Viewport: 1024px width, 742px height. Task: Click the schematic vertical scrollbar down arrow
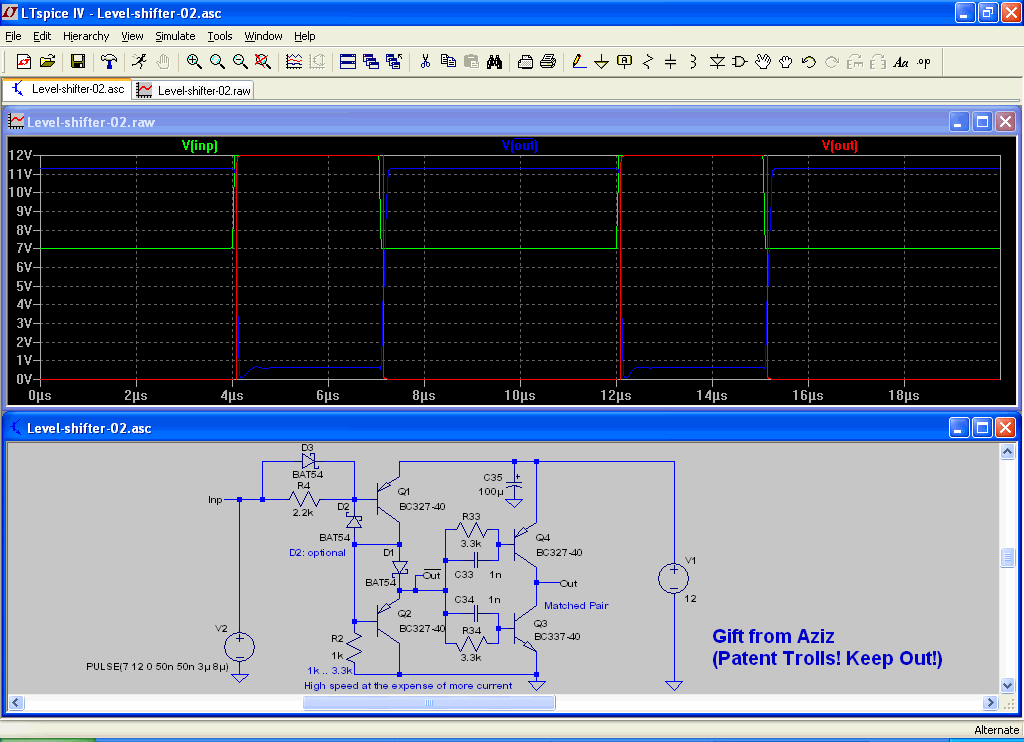point(1008,685)
